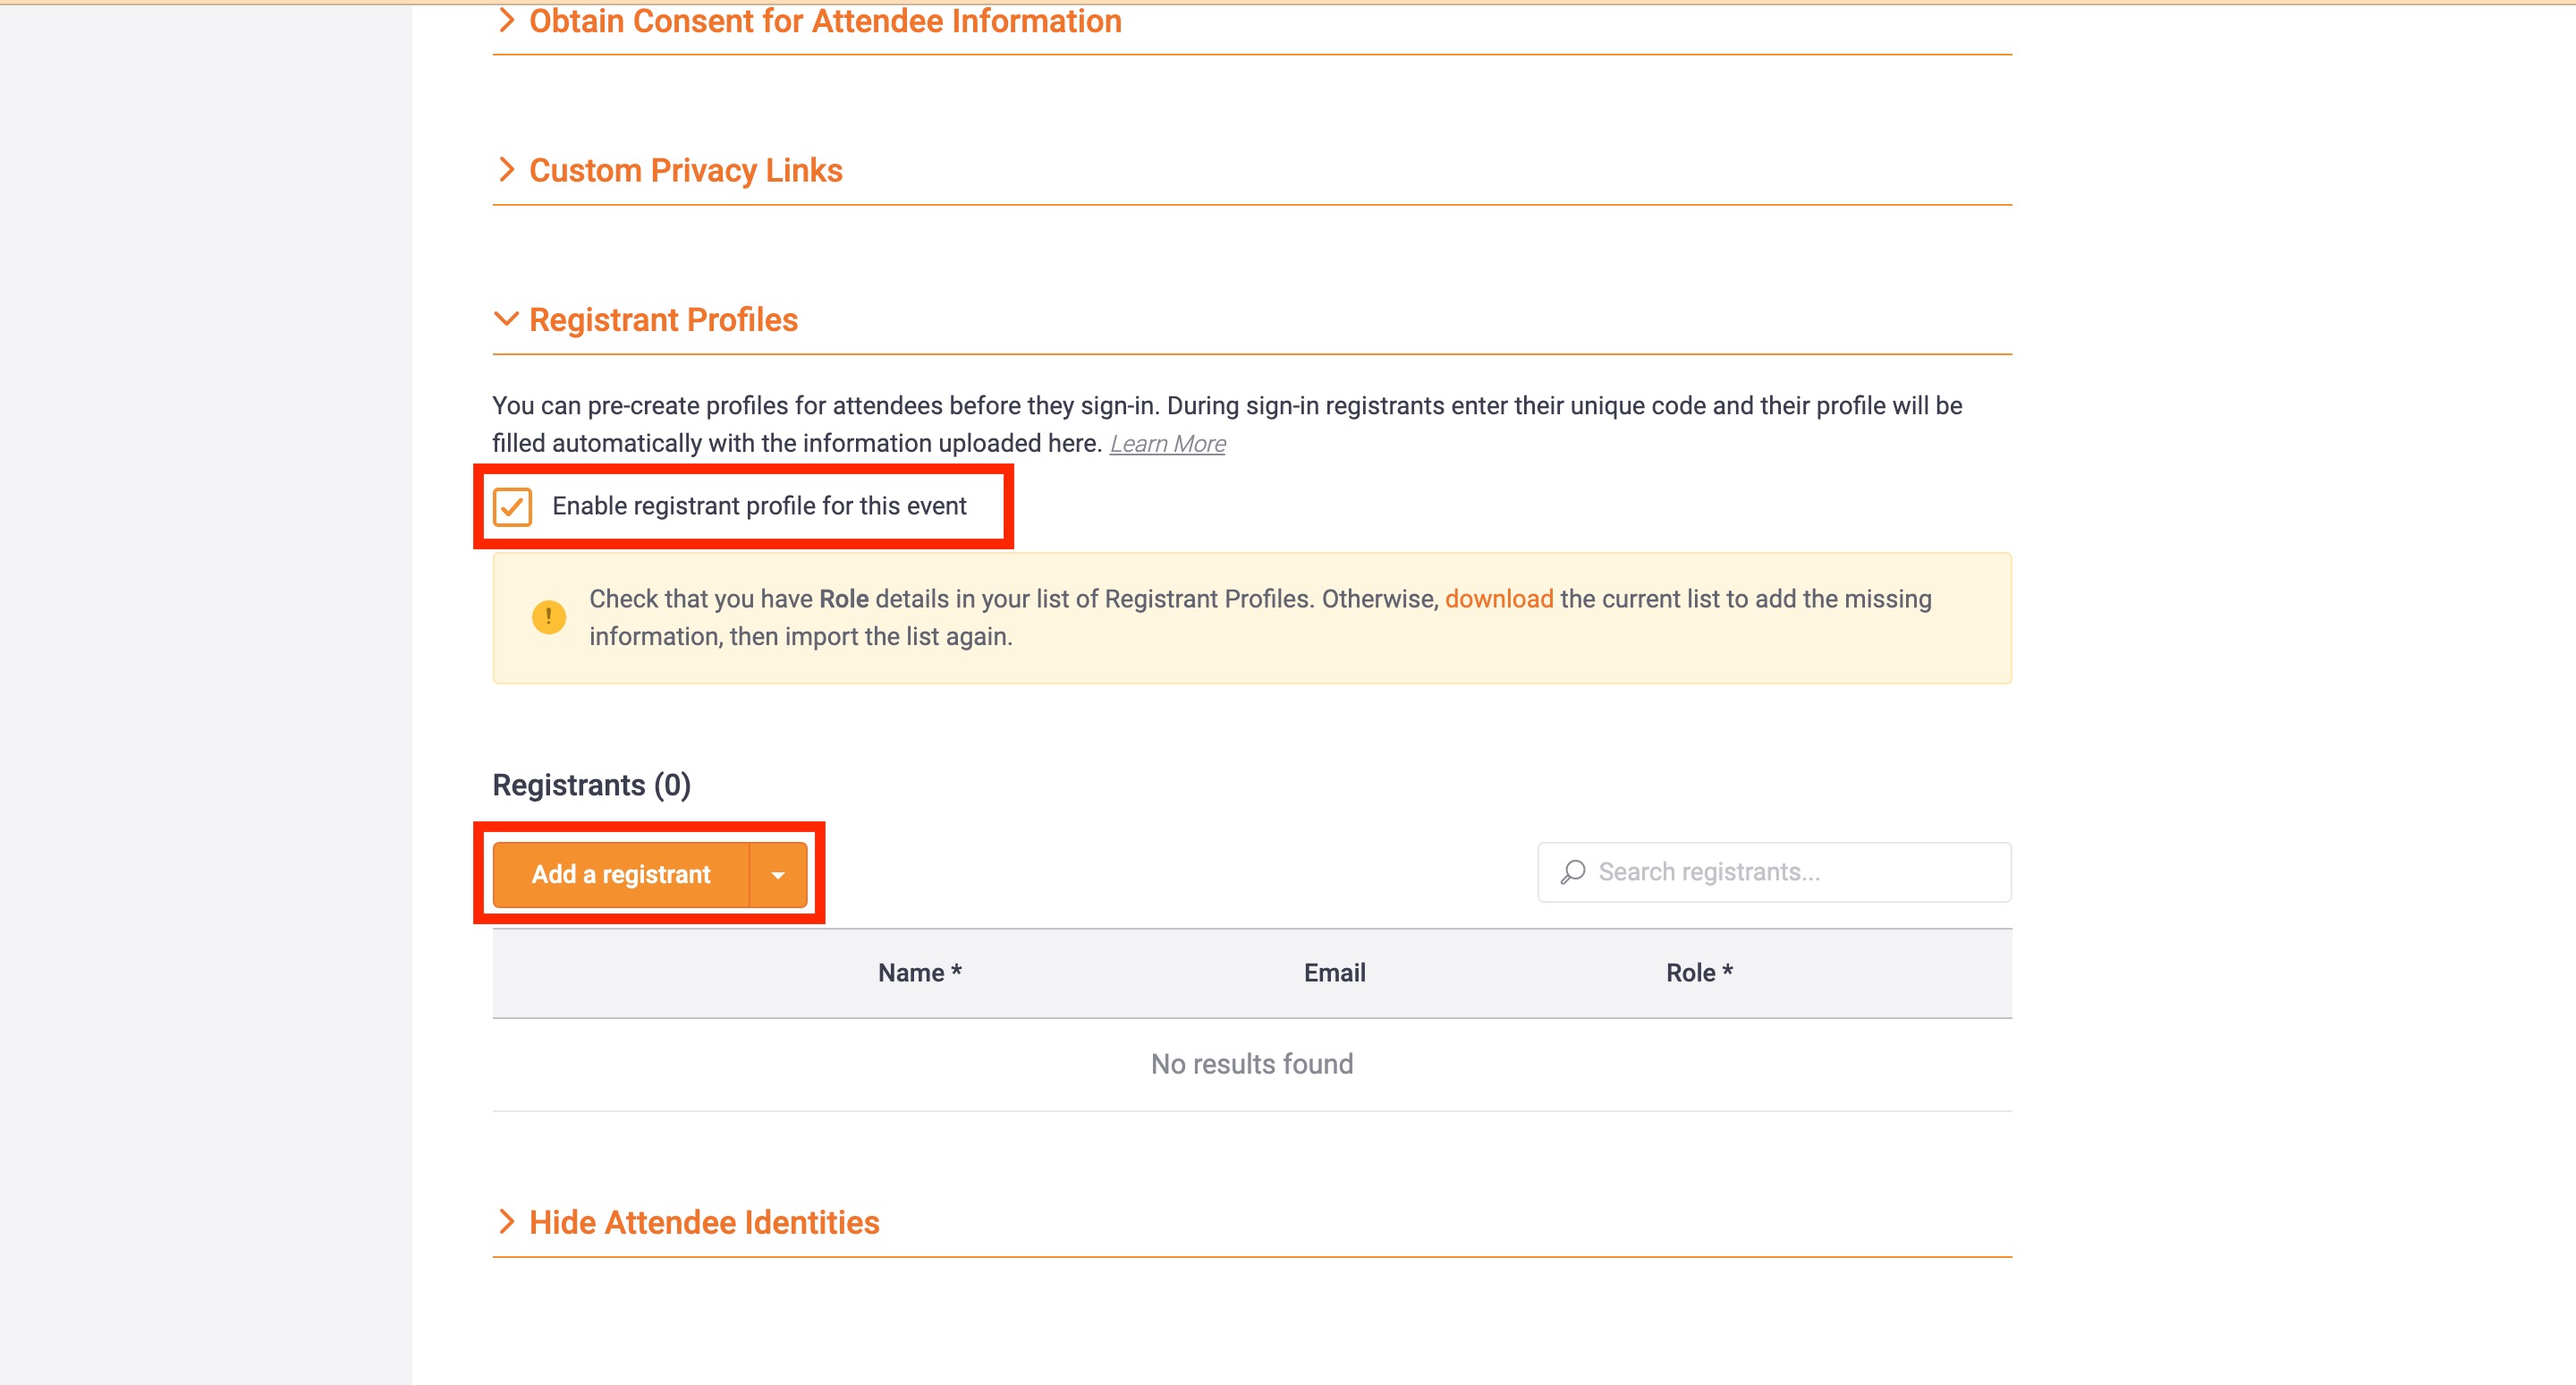Click the search magnifier icon
This screenshot has width=2576, height=1385.
click(x=1573, y=872)
